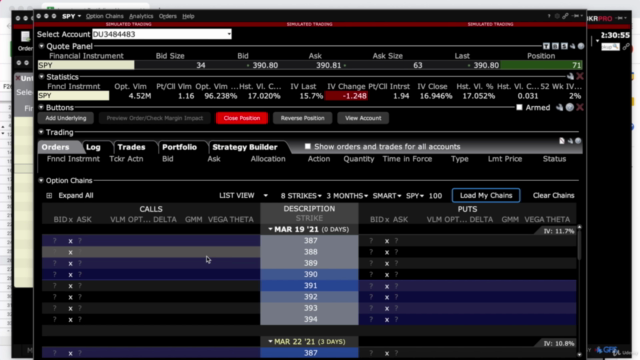Collapse the Quote Panel section
Screen dimensions: 640x360
click(x=41, y=46)
